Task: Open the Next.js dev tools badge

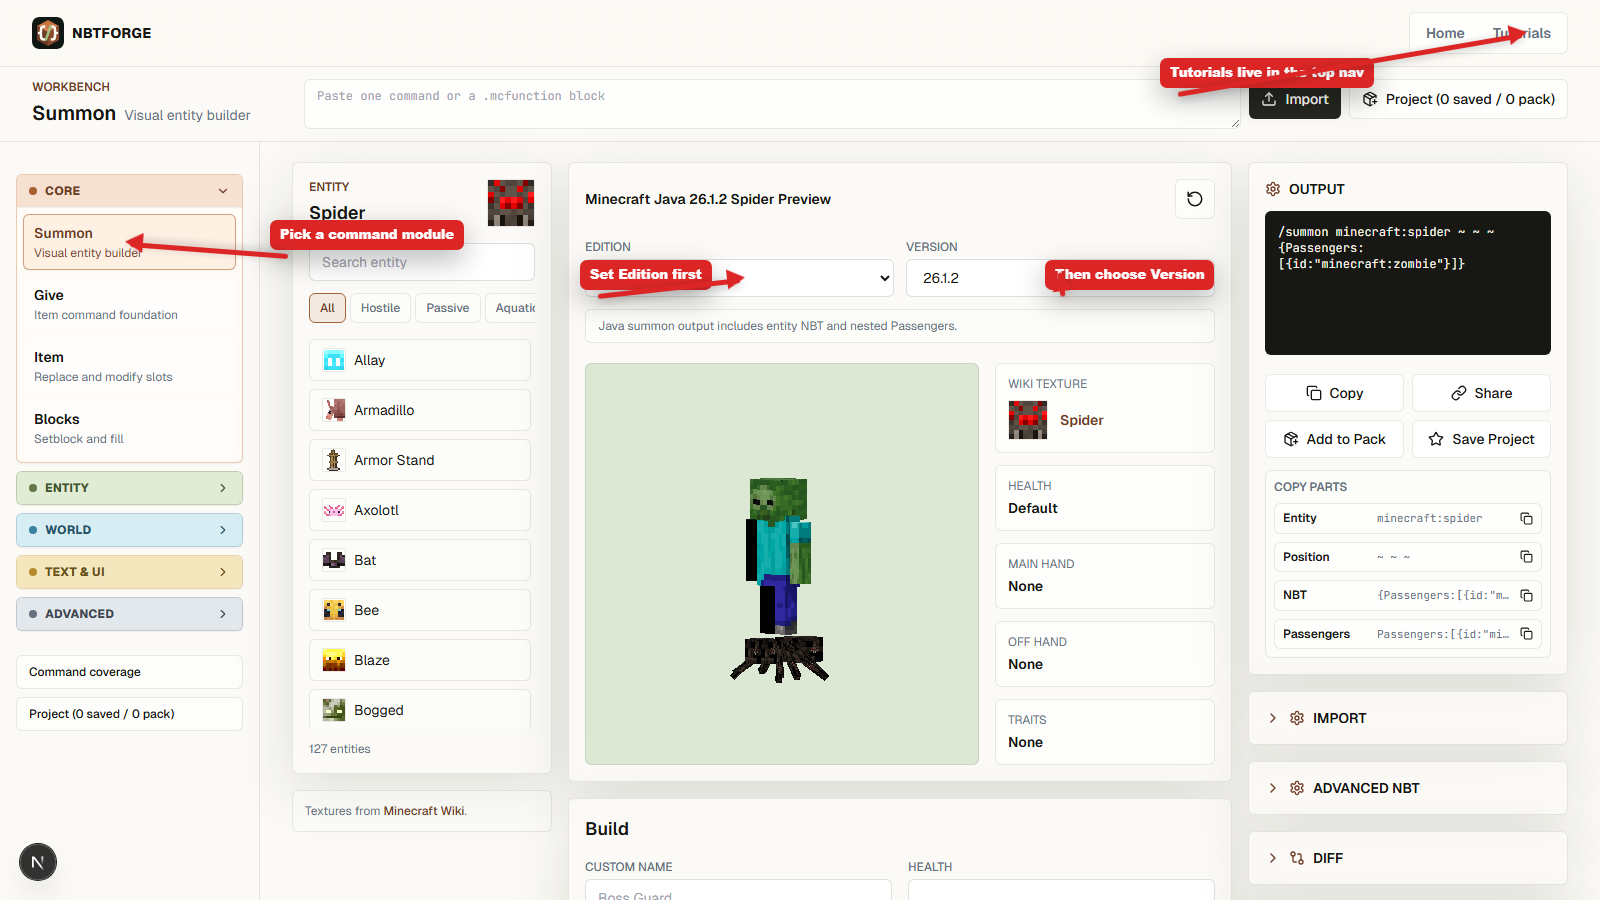Action: pyautogui.click(x=38, y=862)
